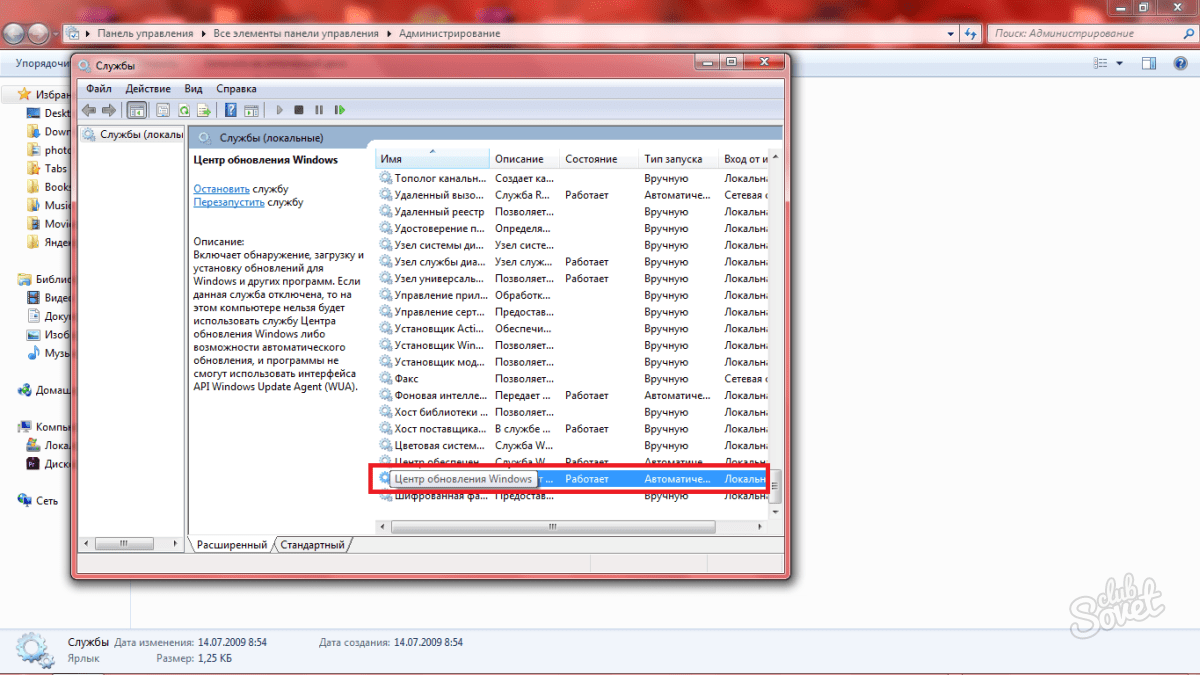Viewport: 1200px width, 675px height.
Task: Open Desktop favorite in Explorer sidebar
Action: (50, 113)
